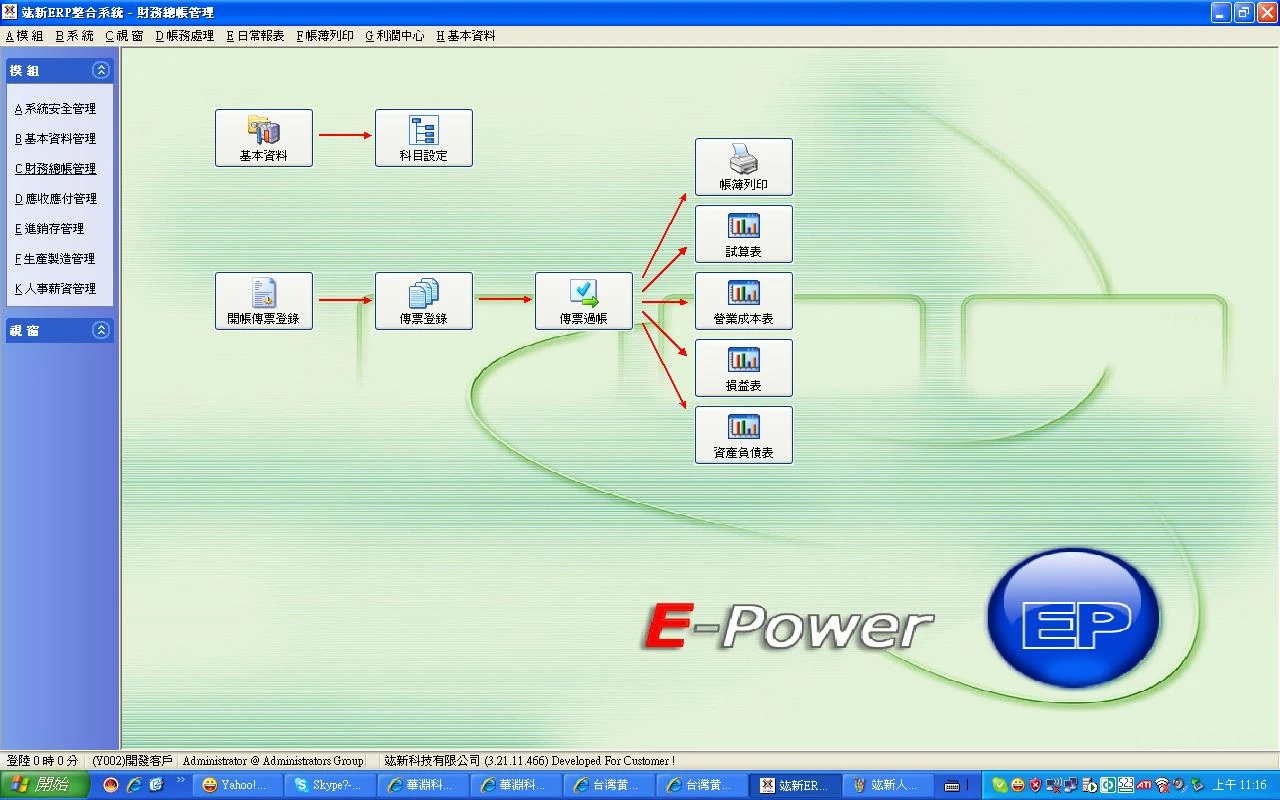1280x800 pixels.
Task: Switch to Skype taskbar window
Action: coord(331,785)
